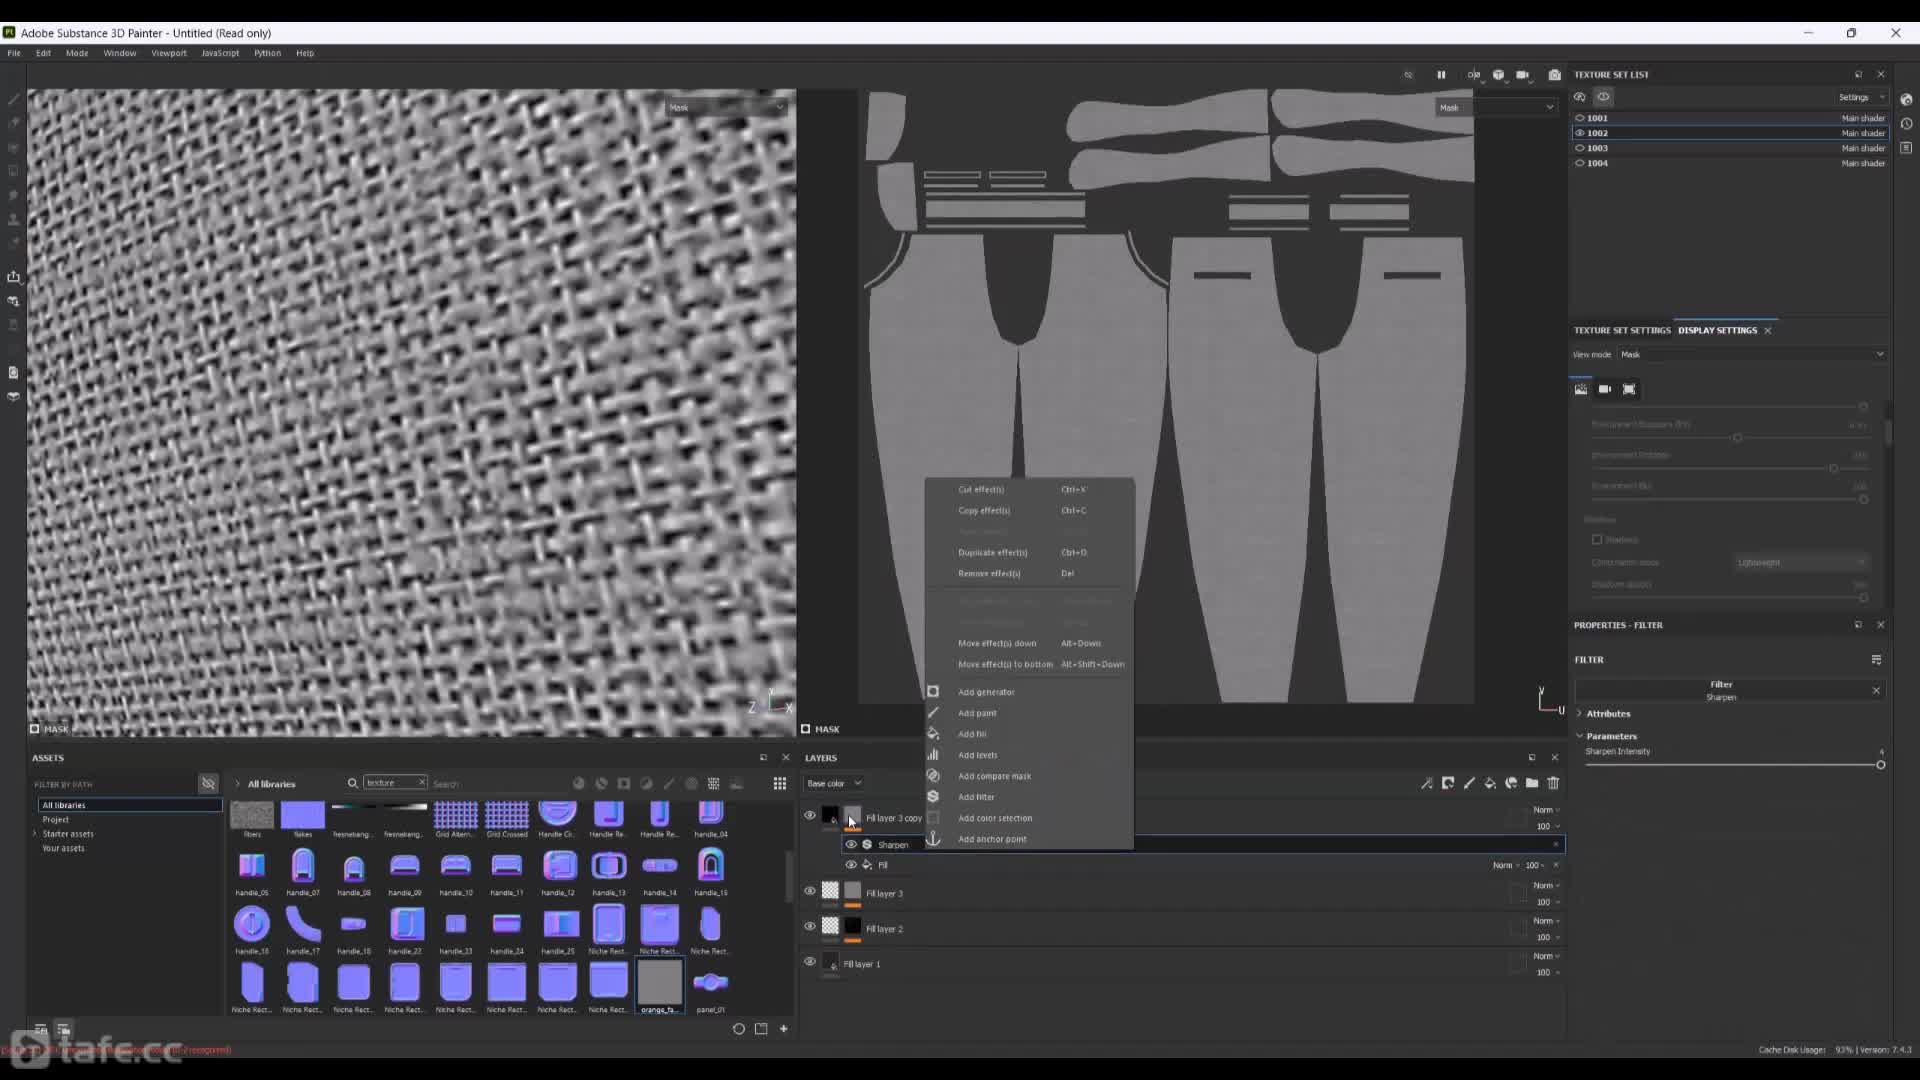Open the View mode Mask dropdown
The height and width of the screenshot is (1080, 1920).
[1752, 354]
